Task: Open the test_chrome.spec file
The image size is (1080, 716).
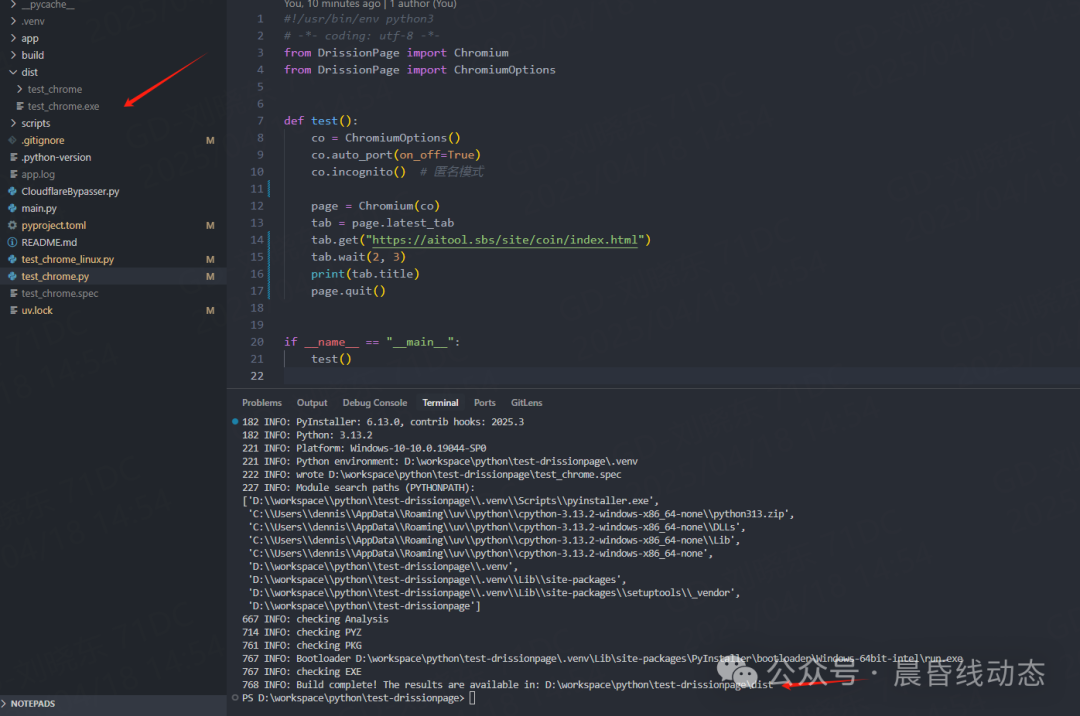Action: coord(60,293)
